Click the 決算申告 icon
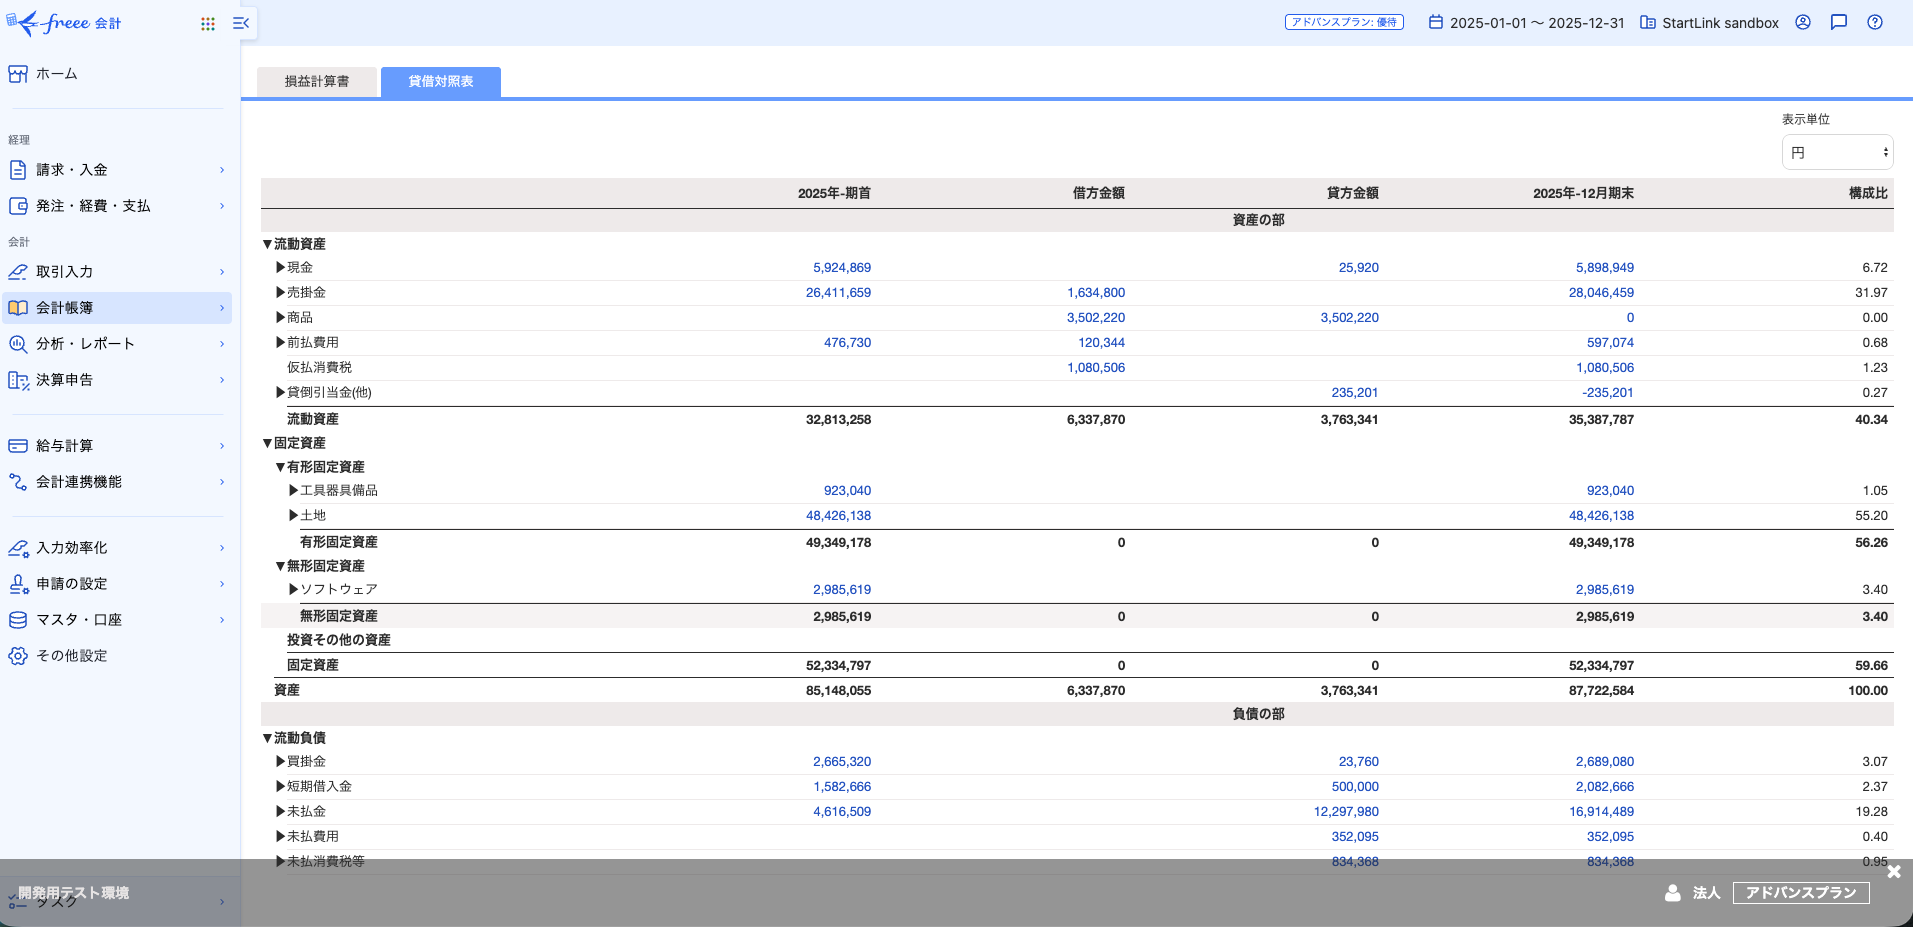The image size is (1913, 927). (x=18, y=380)
